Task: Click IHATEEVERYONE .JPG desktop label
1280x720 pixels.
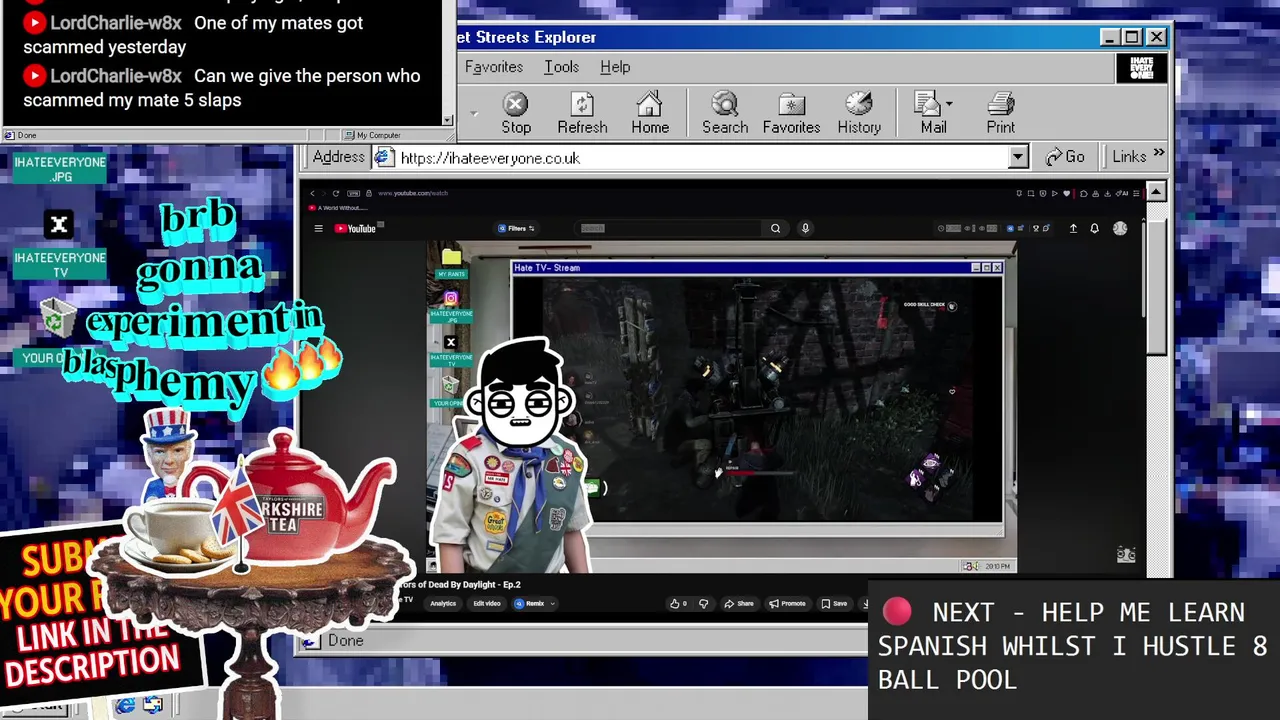Action: point(60,169)
